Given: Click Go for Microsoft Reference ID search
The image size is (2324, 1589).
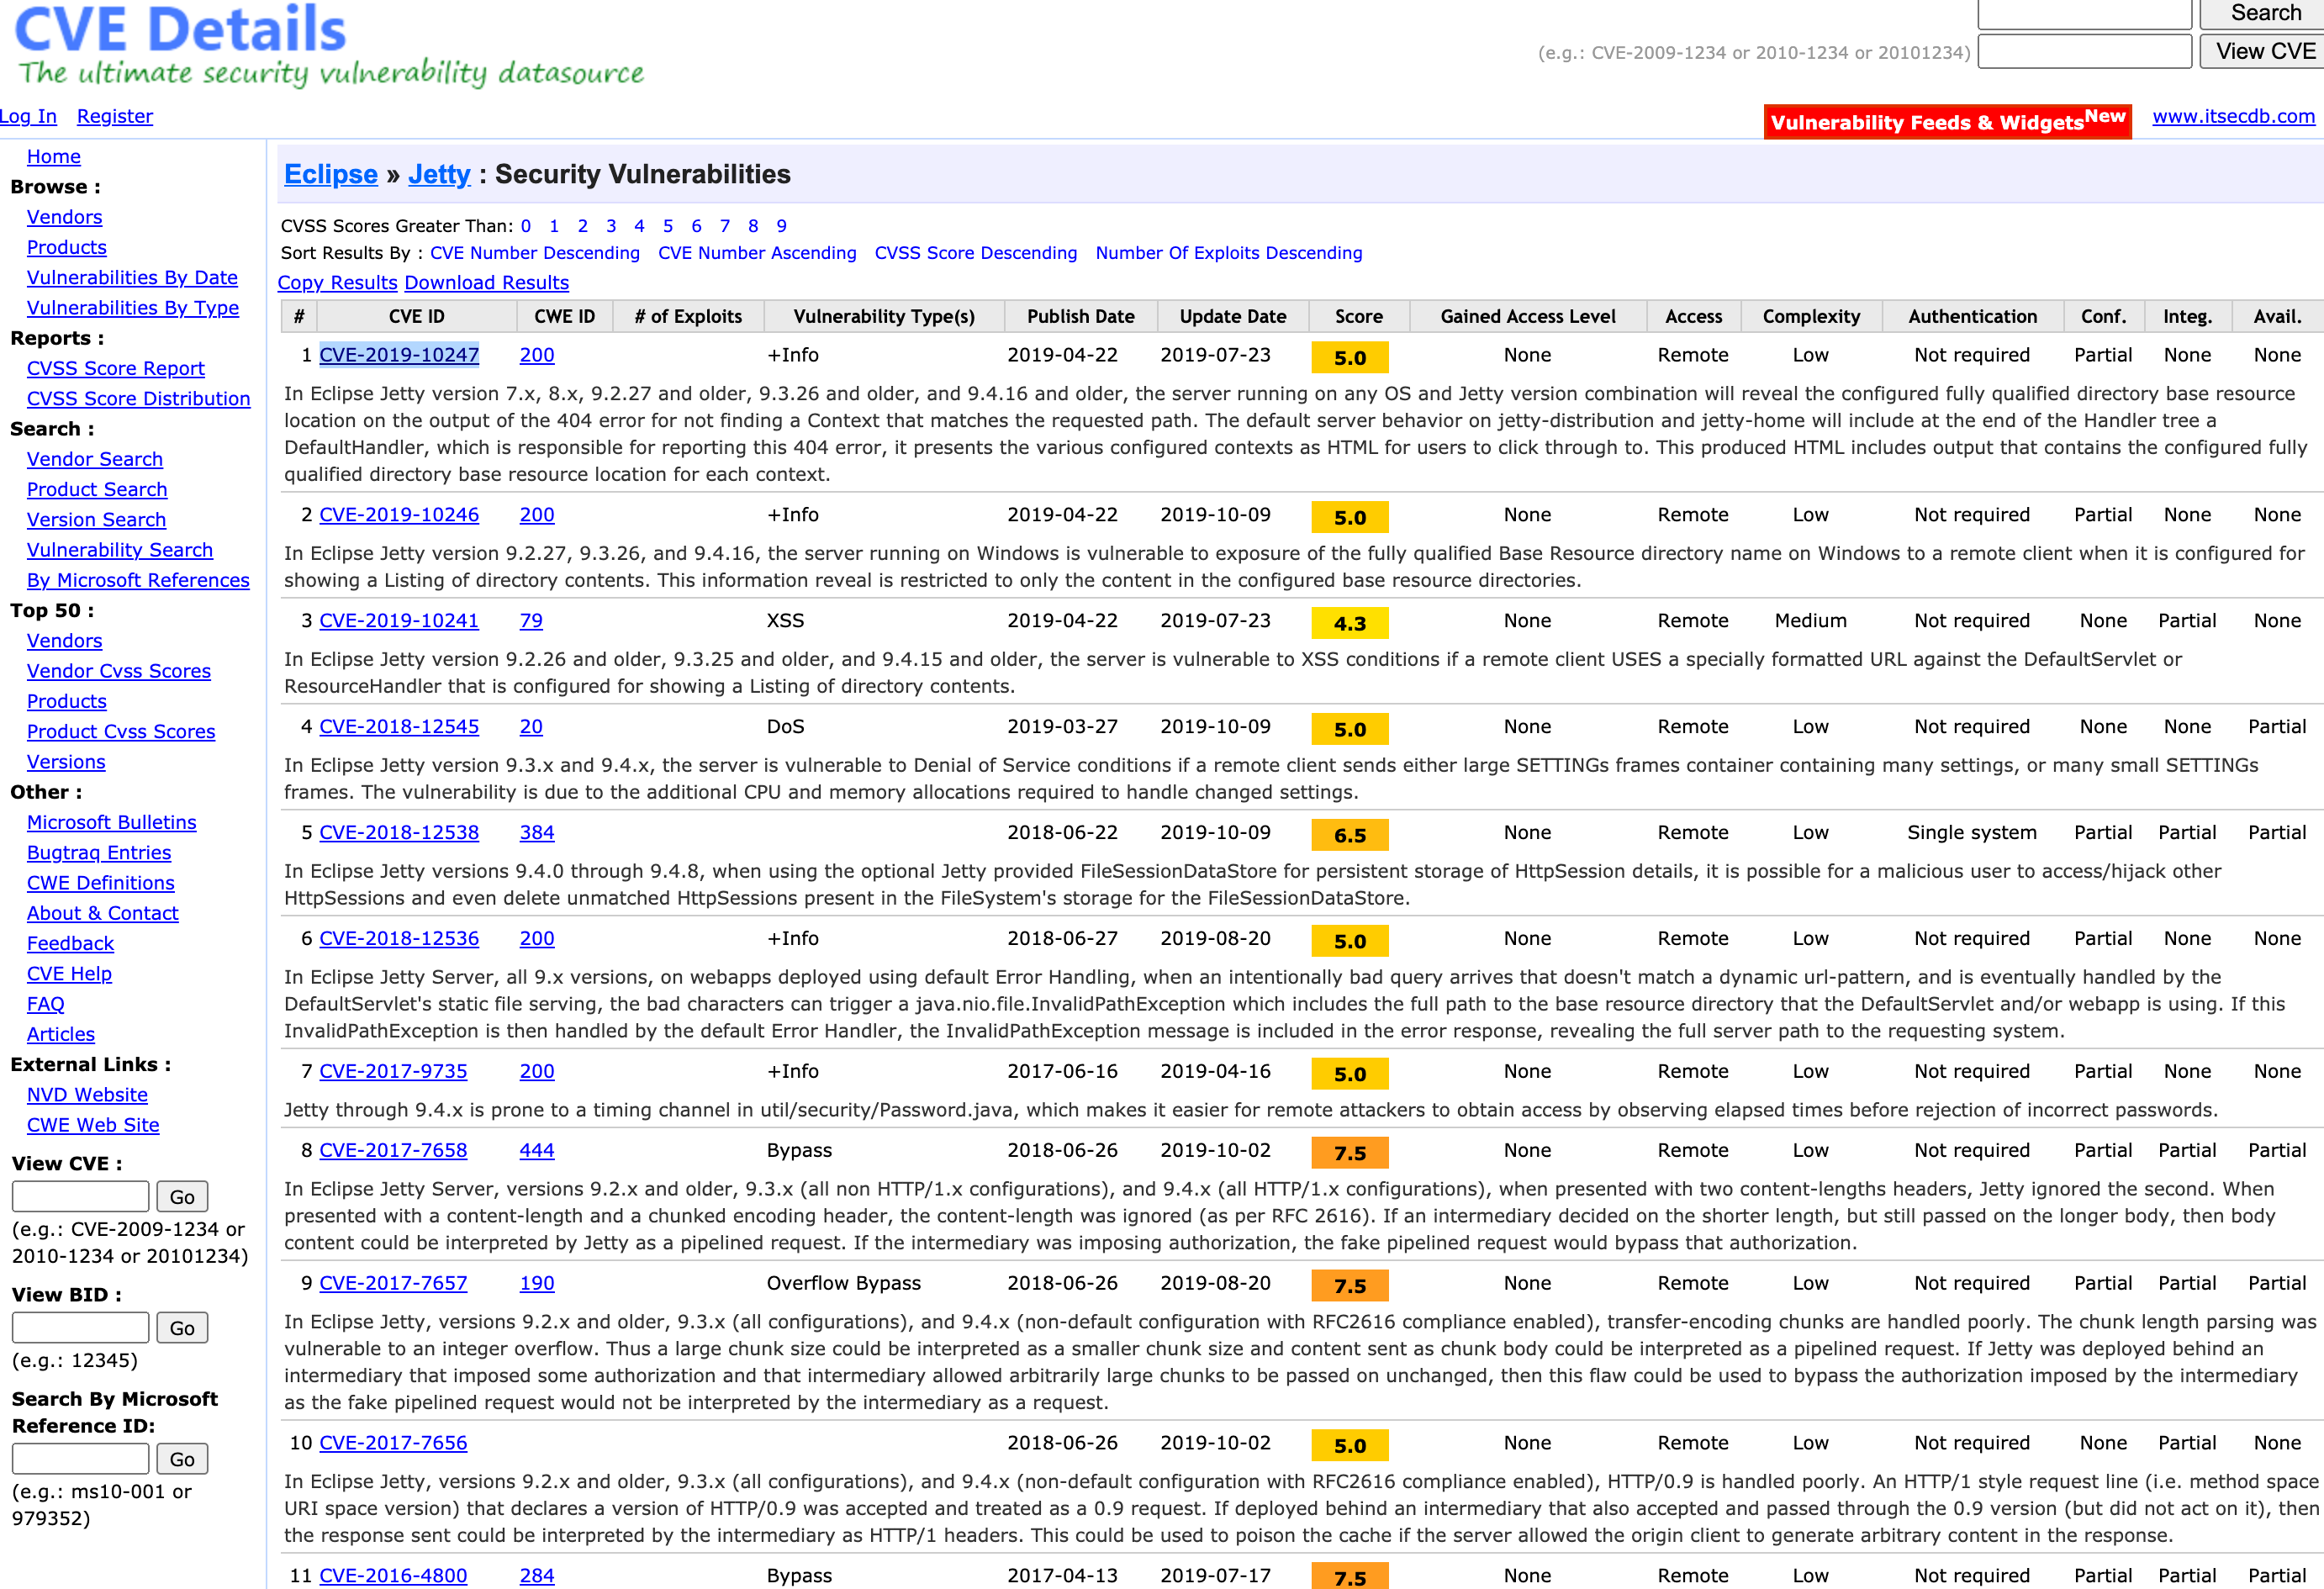Looking at the screenshot, I should coord(182,1458).
